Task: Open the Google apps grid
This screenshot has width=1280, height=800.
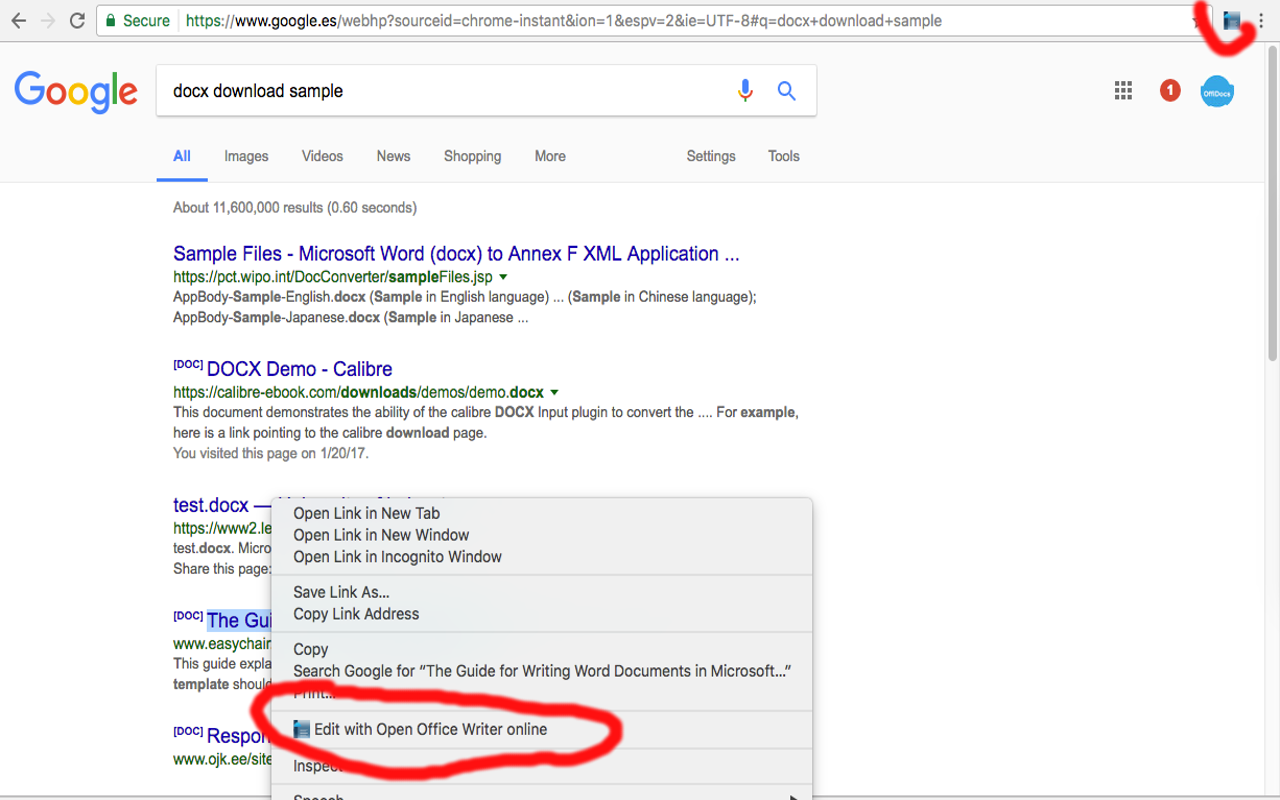Action: [1123, 90]
